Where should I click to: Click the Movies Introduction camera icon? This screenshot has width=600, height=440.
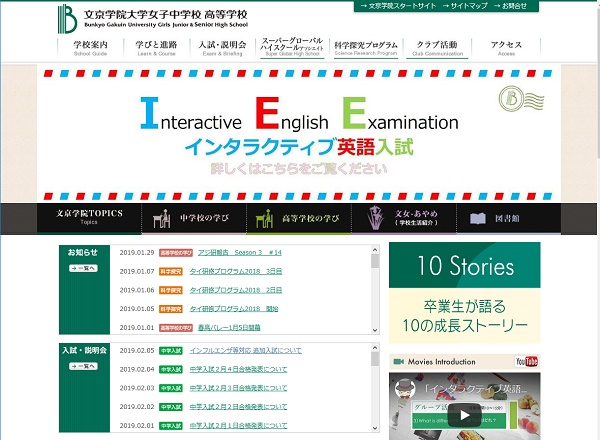398,361
